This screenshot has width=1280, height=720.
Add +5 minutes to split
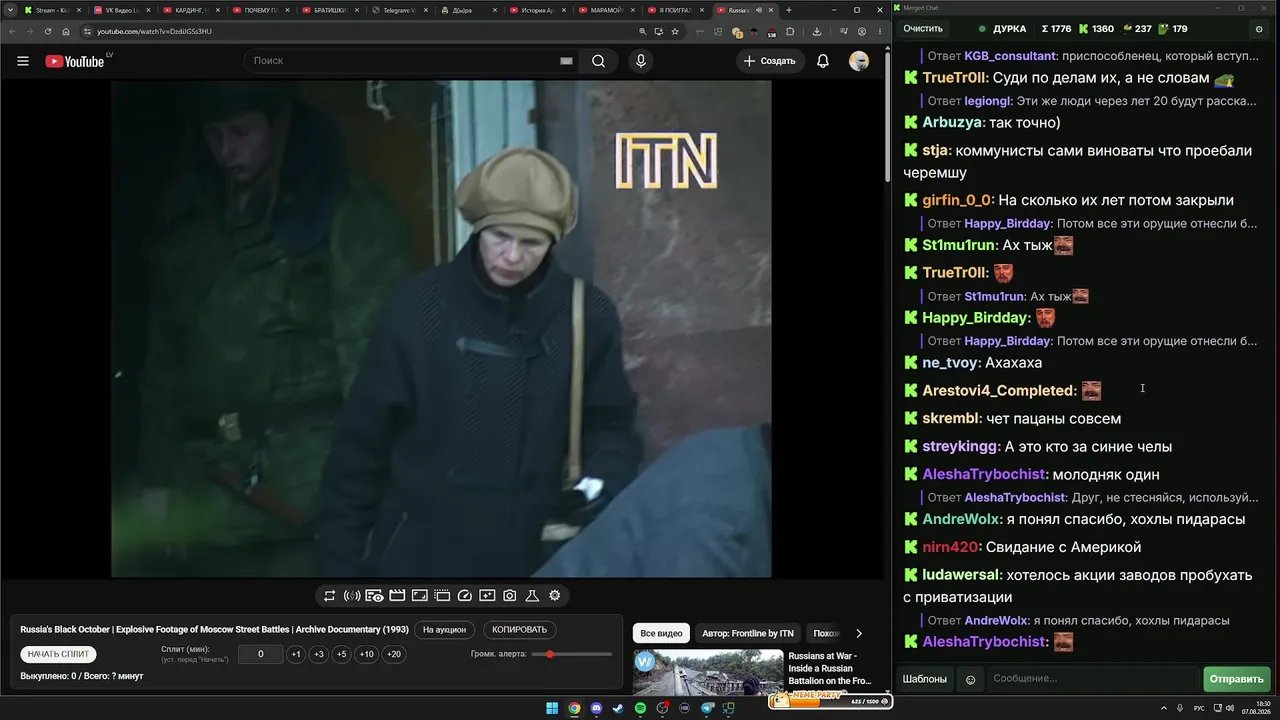[x=342, y=654]
